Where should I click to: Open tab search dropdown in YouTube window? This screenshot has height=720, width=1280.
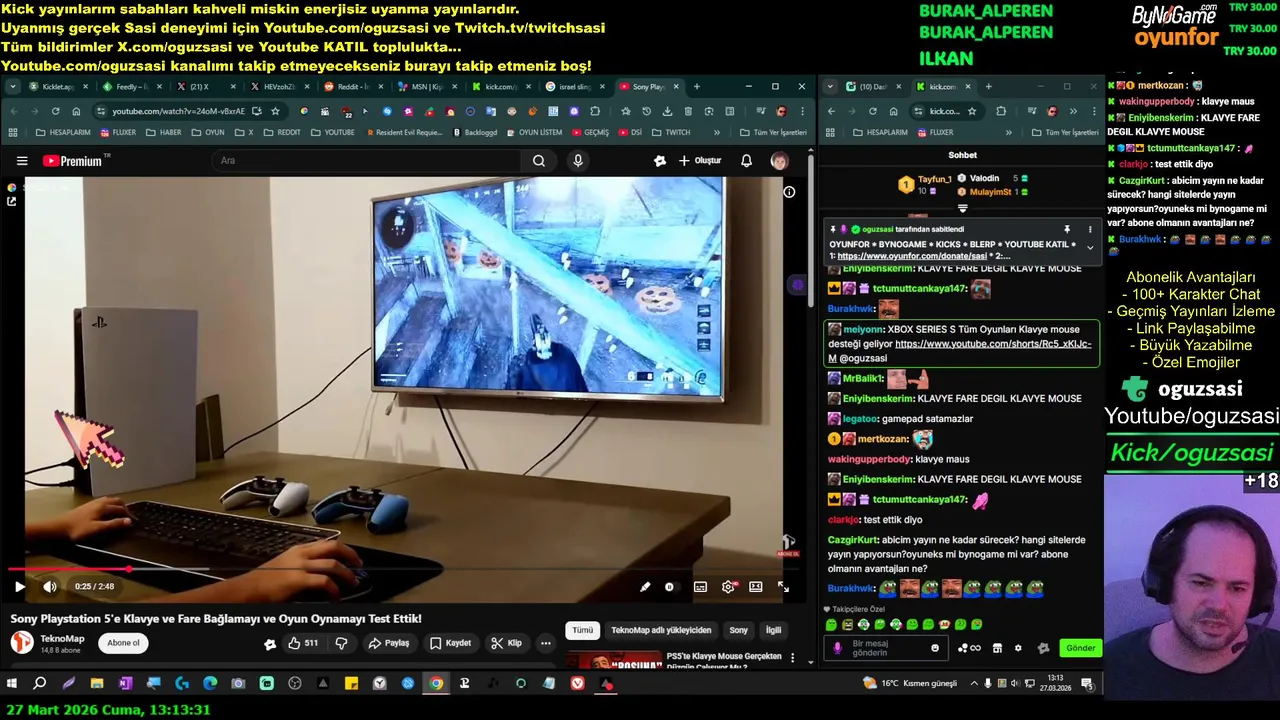click(12, 87)
